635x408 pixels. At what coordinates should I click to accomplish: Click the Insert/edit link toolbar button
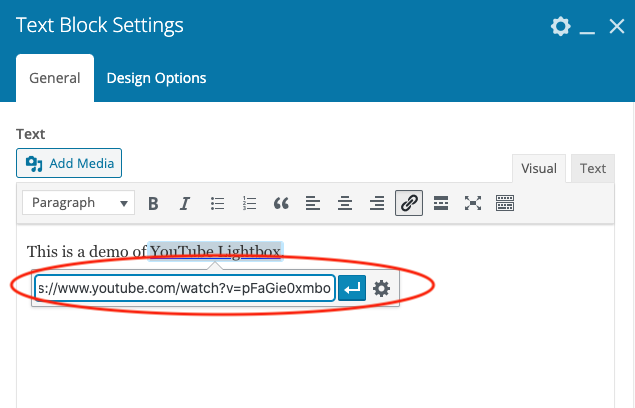point(409,203)
